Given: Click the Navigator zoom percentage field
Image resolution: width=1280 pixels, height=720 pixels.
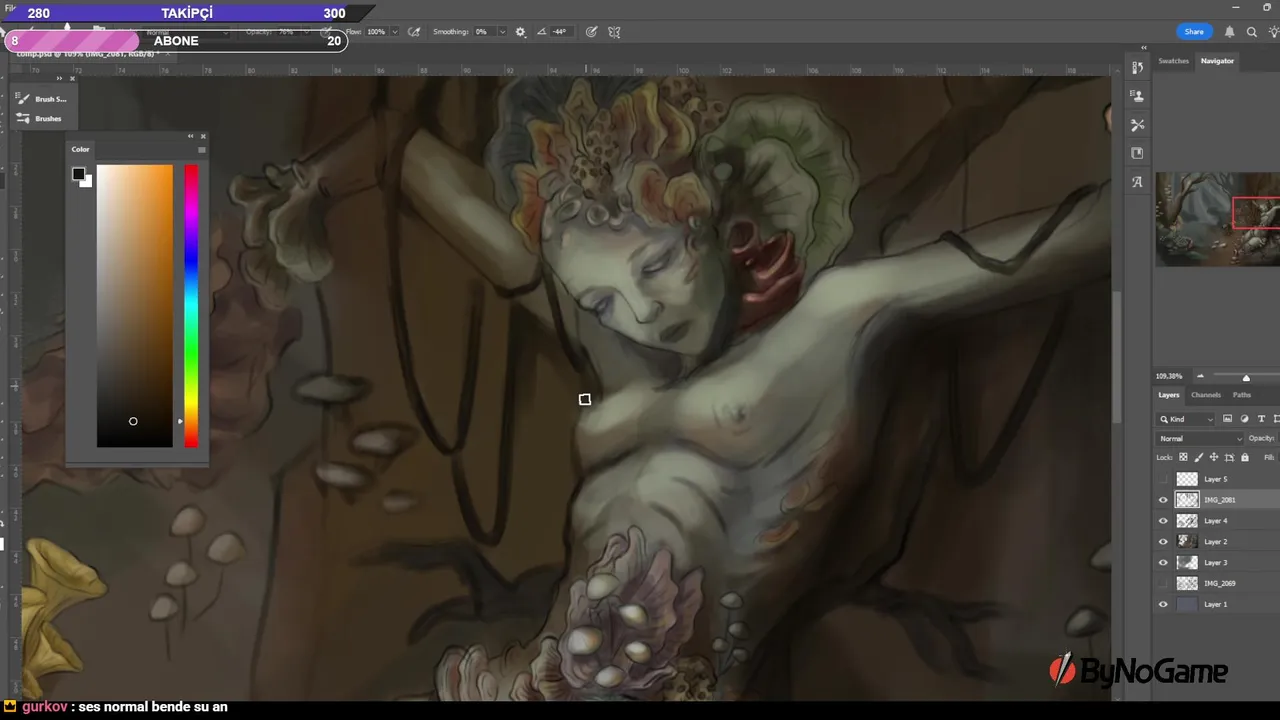Looking at the screenshot, I should [x=1169, y=377].
